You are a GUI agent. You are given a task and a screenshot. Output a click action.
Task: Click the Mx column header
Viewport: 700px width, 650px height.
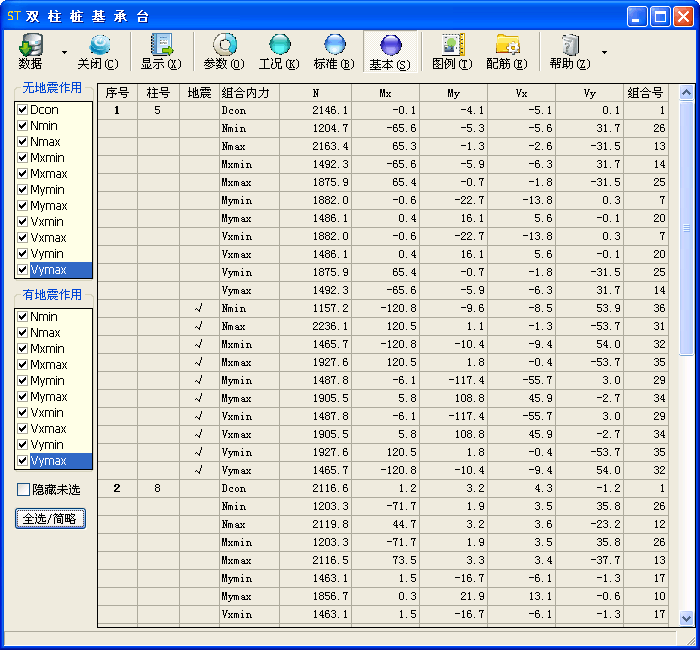pos(385,93)
